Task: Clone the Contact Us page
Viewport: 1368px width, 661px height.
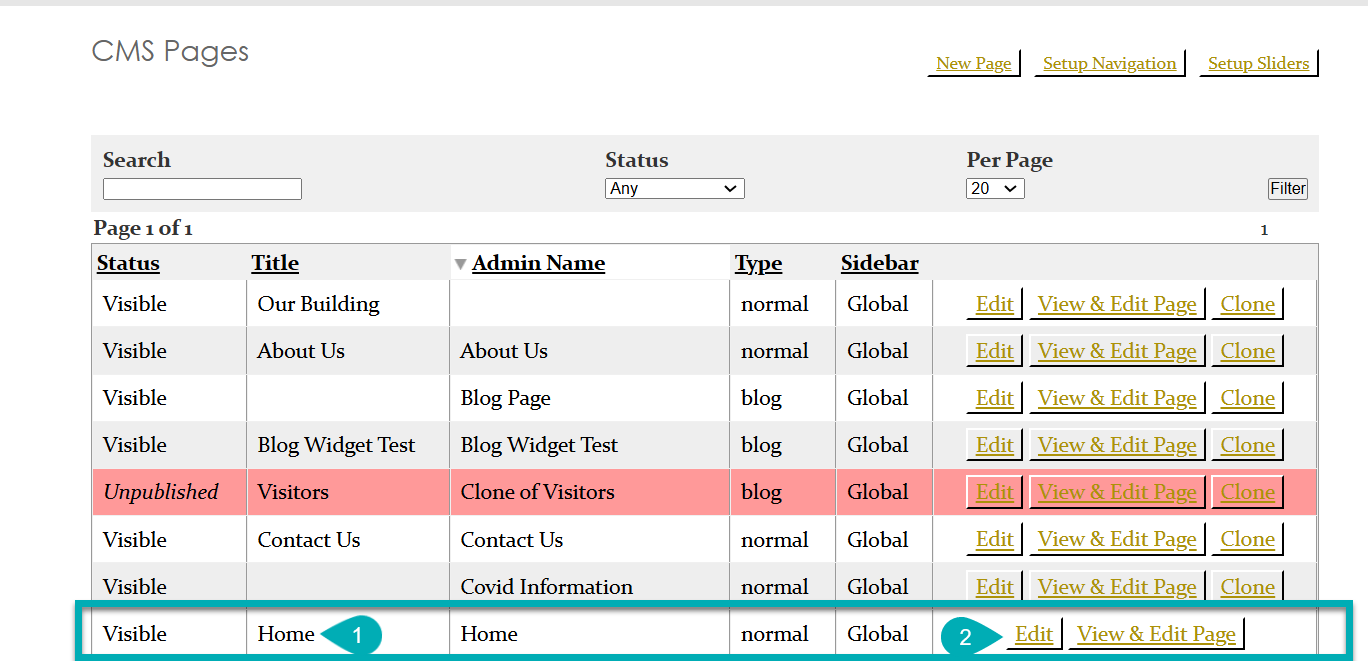Action: [x=1247, y=540]
